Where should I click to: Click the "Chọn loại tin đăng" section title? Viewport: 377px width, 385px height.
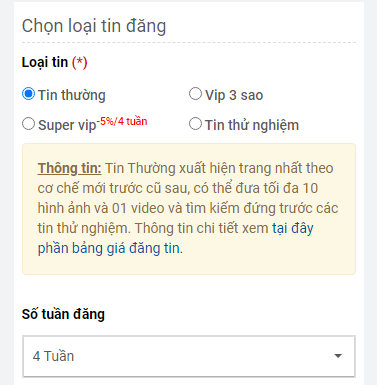94,26
